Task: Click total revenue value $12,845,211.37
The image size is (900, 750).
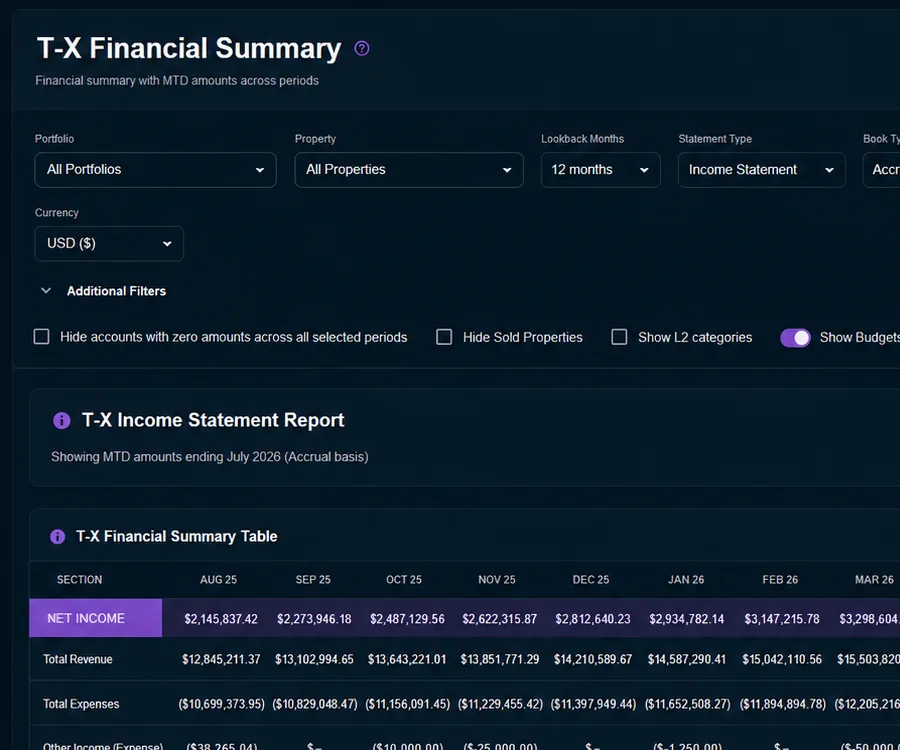Action: 221,659
